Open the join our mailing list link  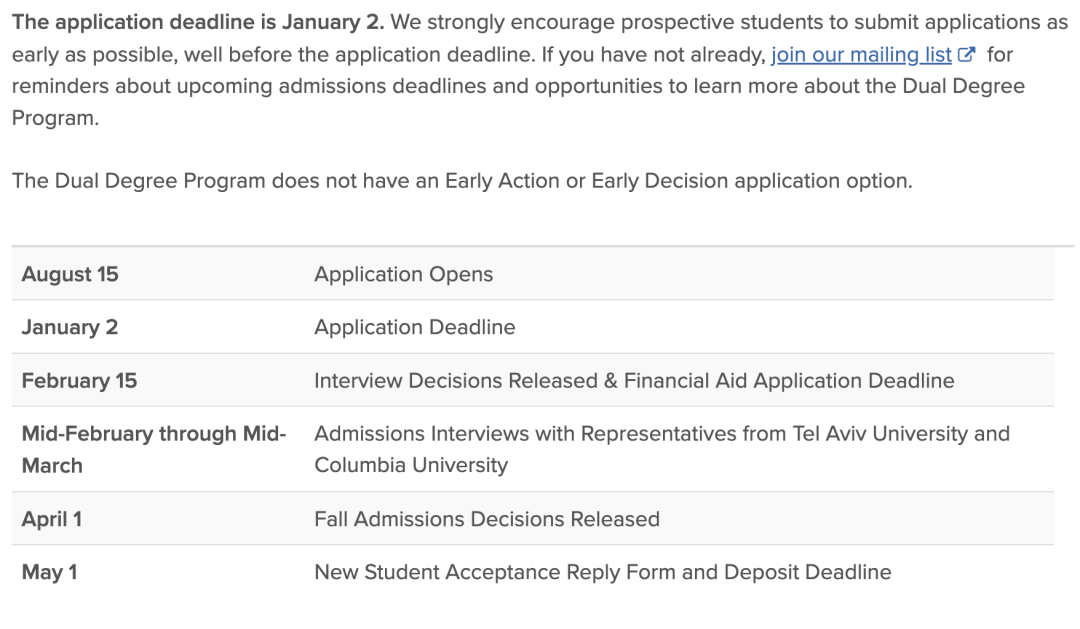tap(861, 54)
